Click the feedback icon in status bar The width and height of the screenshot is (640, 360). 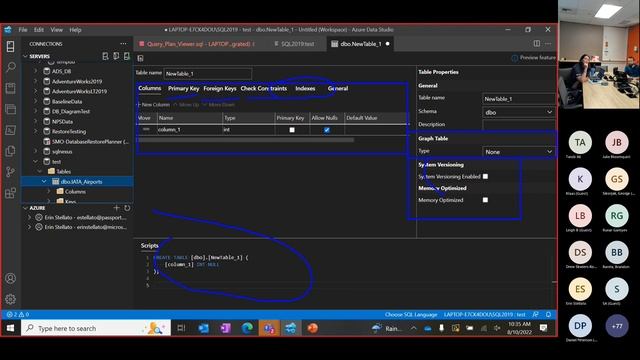tap(536, 314)
